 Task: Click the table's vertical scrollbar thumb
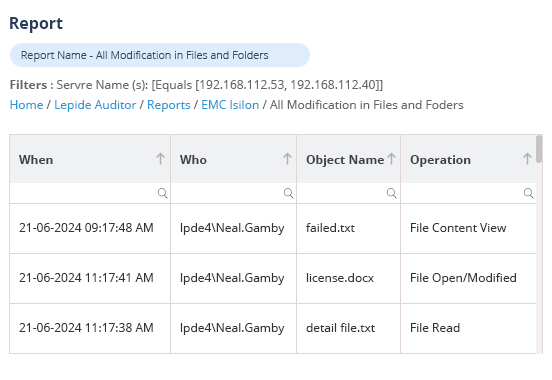tap(539, 149)
